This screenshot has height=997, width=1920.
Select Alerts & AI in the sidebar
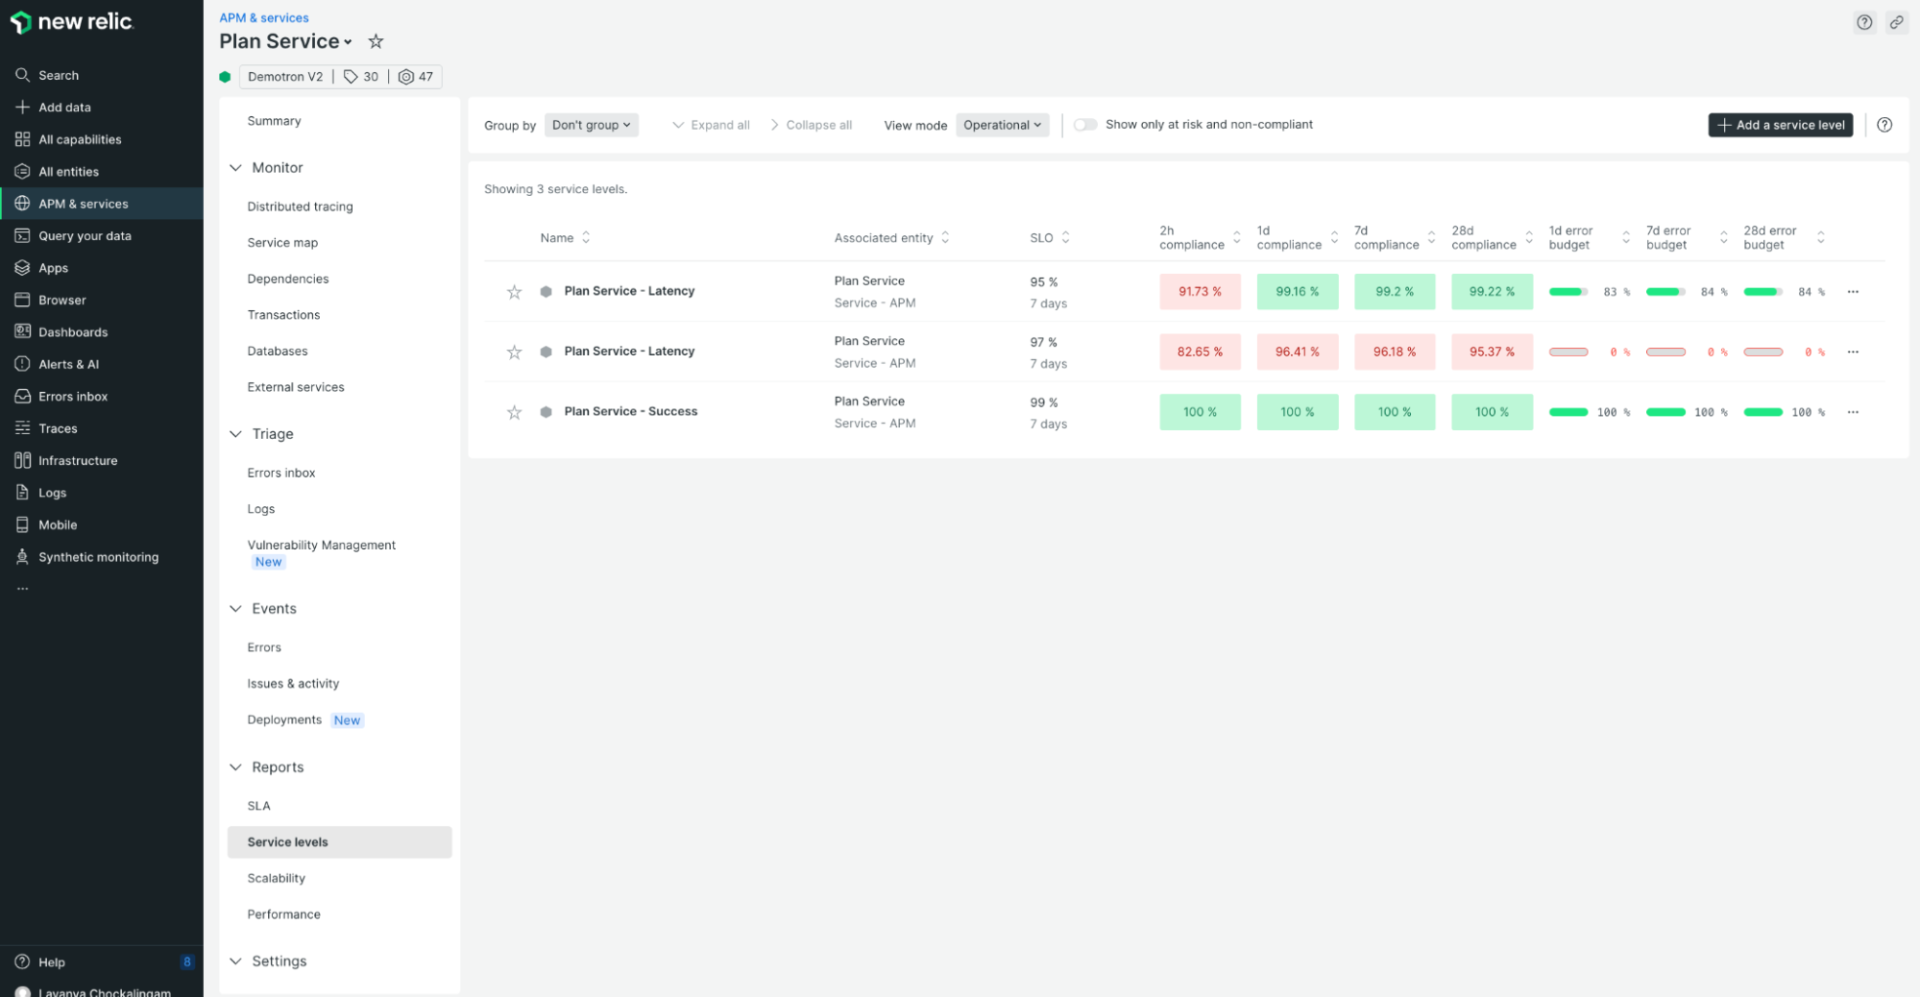click(68, 364)
